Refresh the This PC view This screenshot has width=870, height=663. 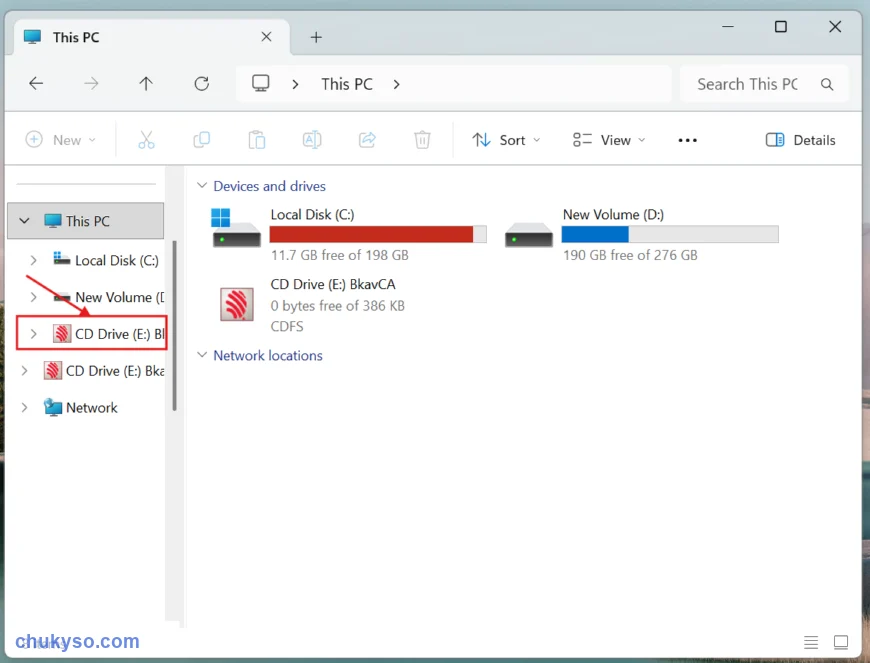(201, 84)
